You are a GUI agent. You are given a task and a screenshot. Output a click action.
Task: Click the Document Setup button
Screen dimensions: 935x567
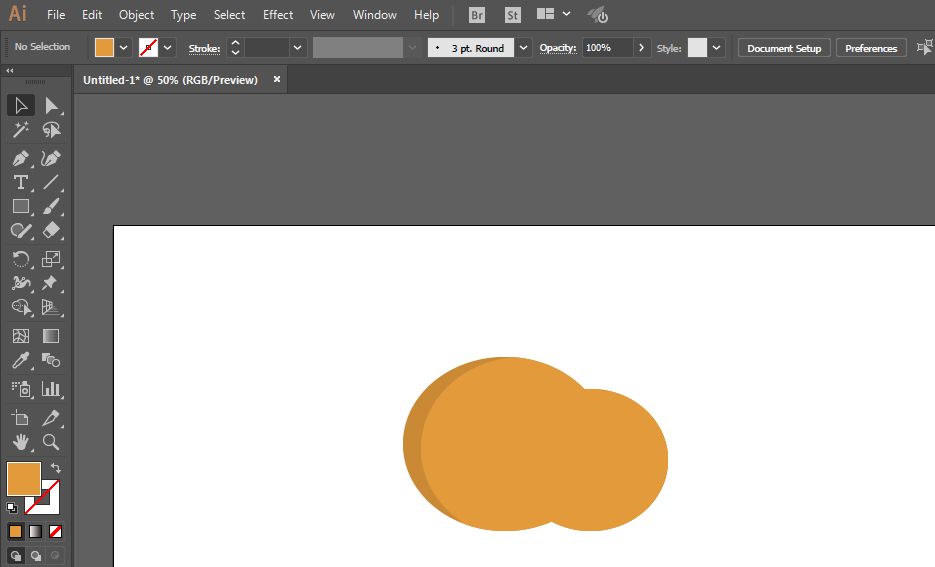point(784,48)
